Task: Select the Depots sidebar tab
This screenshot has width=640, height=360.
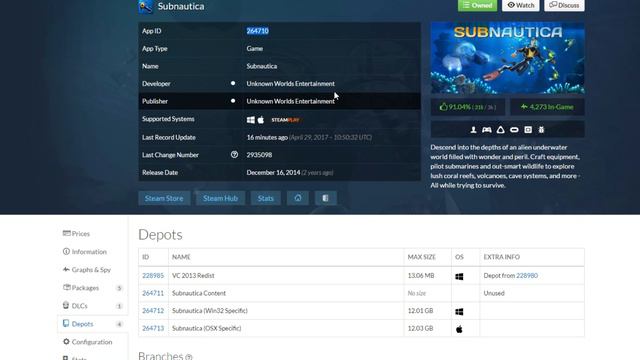Action: coord(92,324)
